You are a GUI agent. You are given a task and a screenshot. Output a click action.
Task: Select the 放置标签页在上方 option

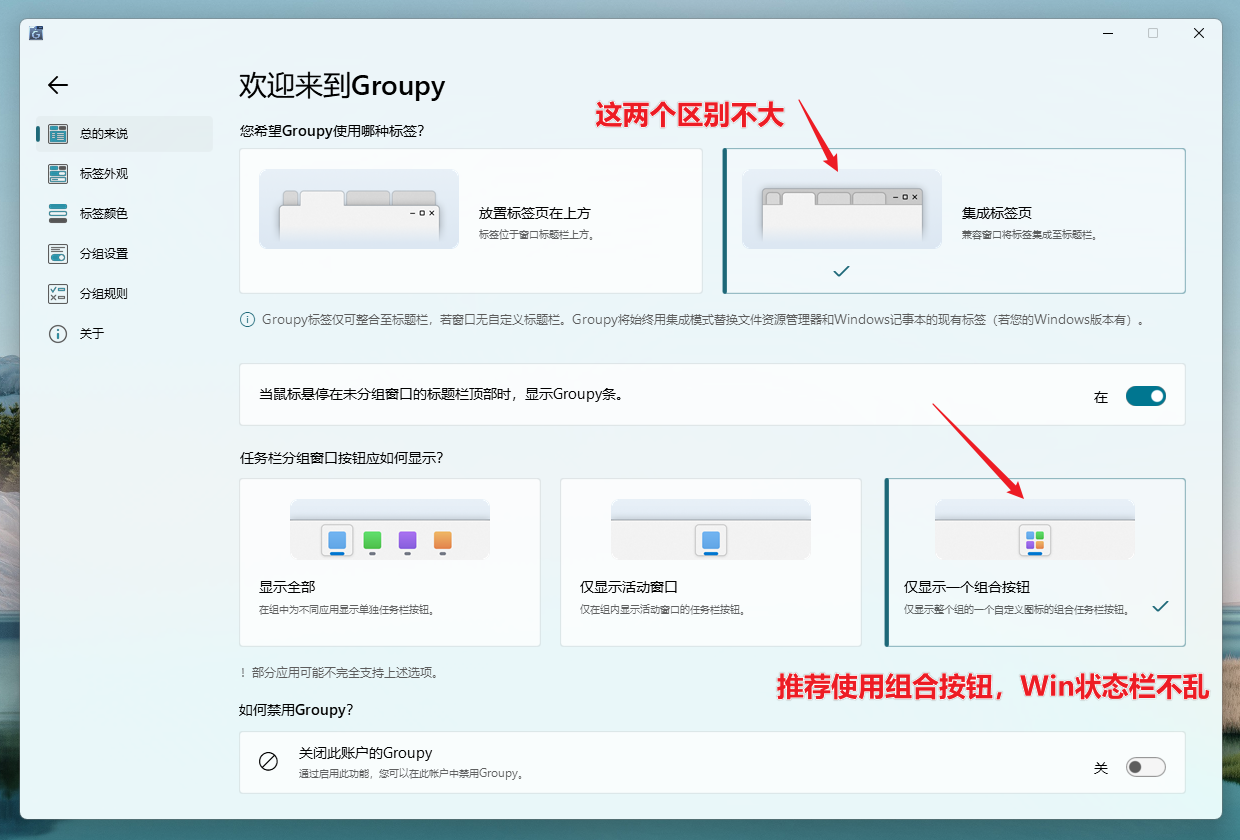pos(471,221)
